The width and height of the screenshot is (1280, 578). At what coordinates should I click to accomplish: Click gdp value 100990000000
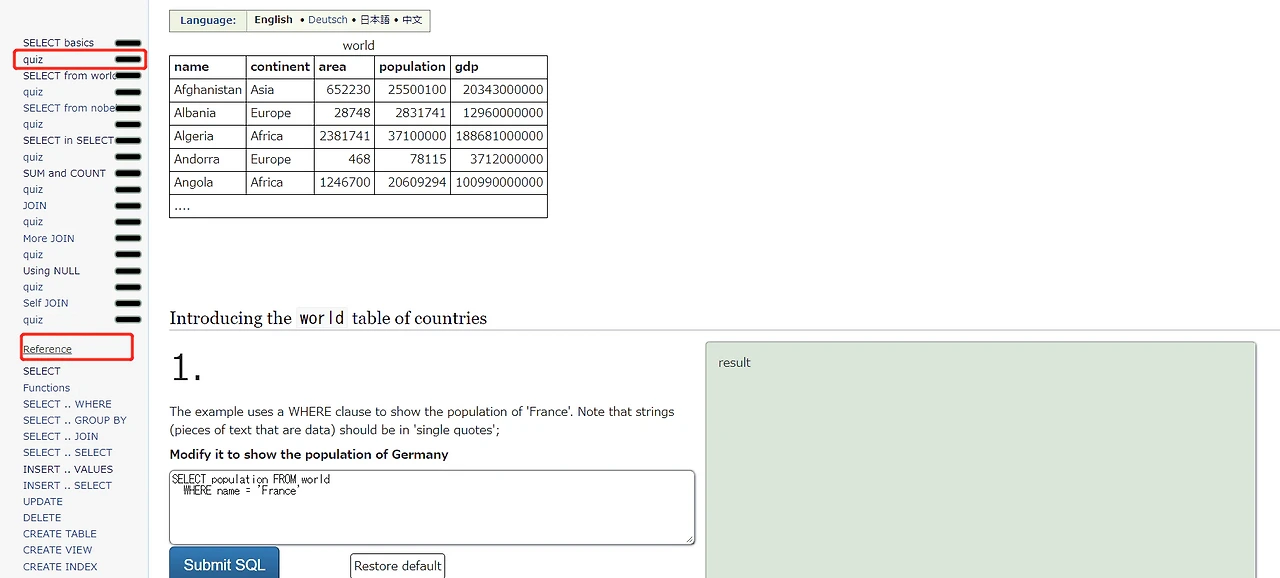point(499,182)
